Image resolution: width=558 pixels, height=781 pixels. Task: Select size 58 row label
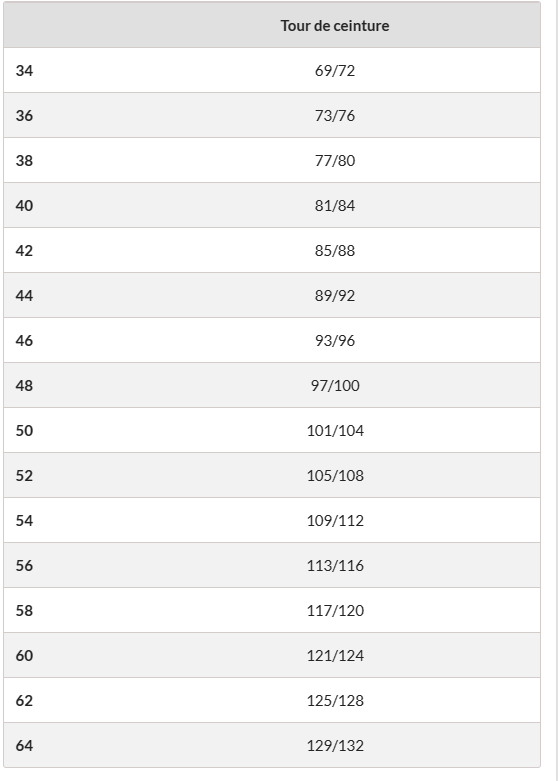24,611
